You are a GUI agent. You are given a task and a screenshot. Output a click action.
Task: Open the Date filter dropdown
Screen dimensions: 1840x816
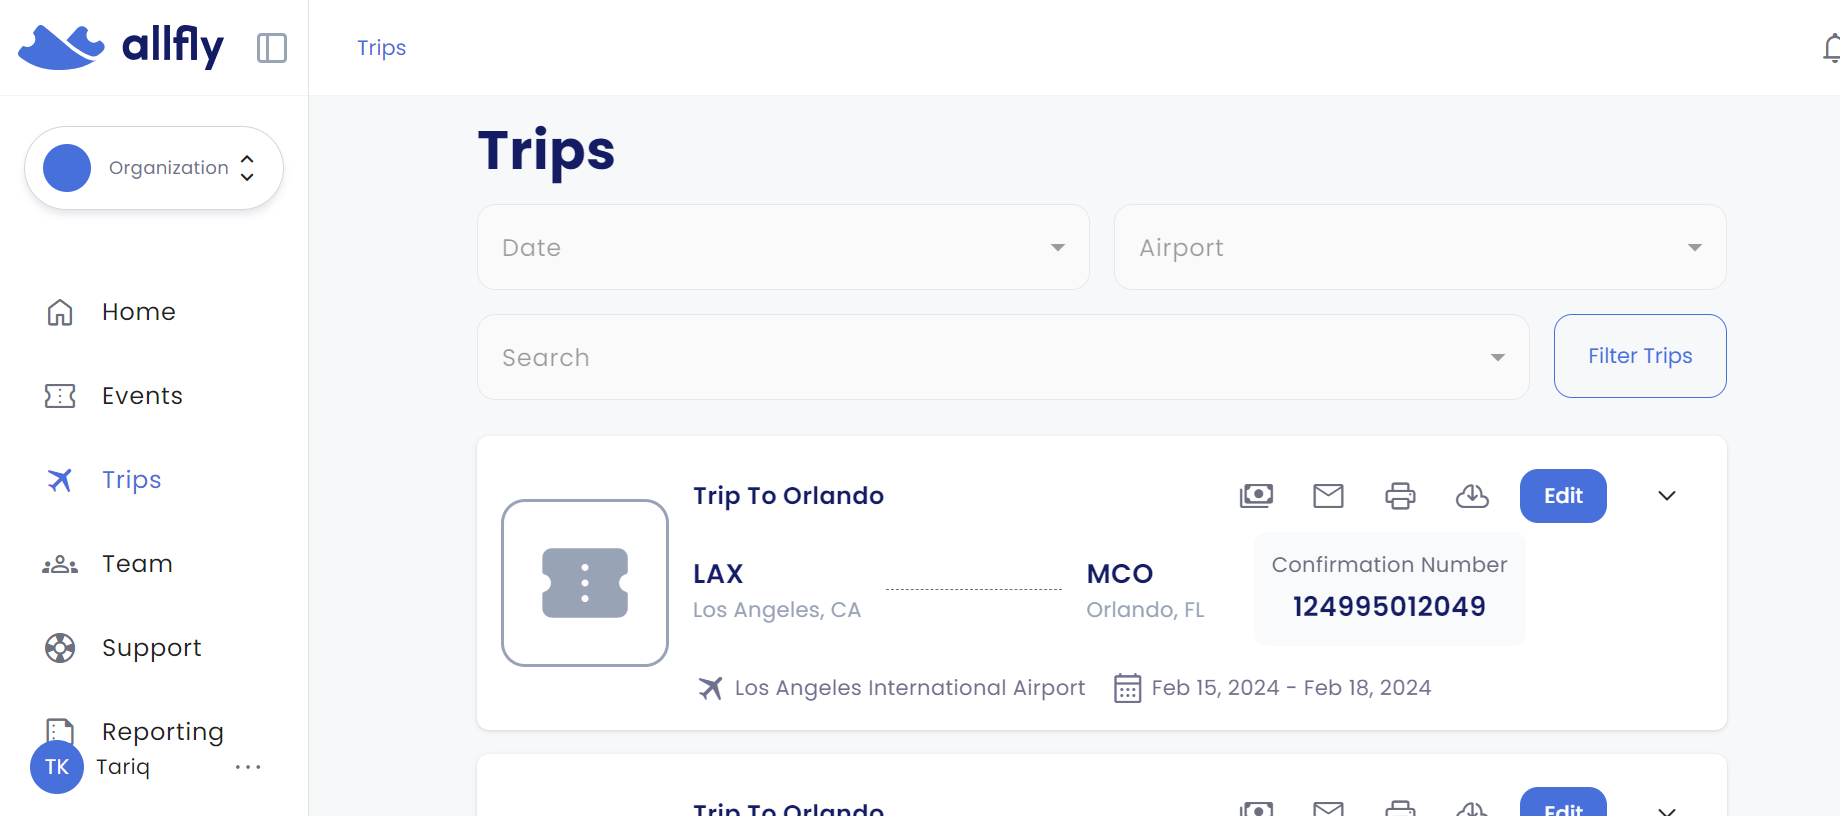click(783, 247)
